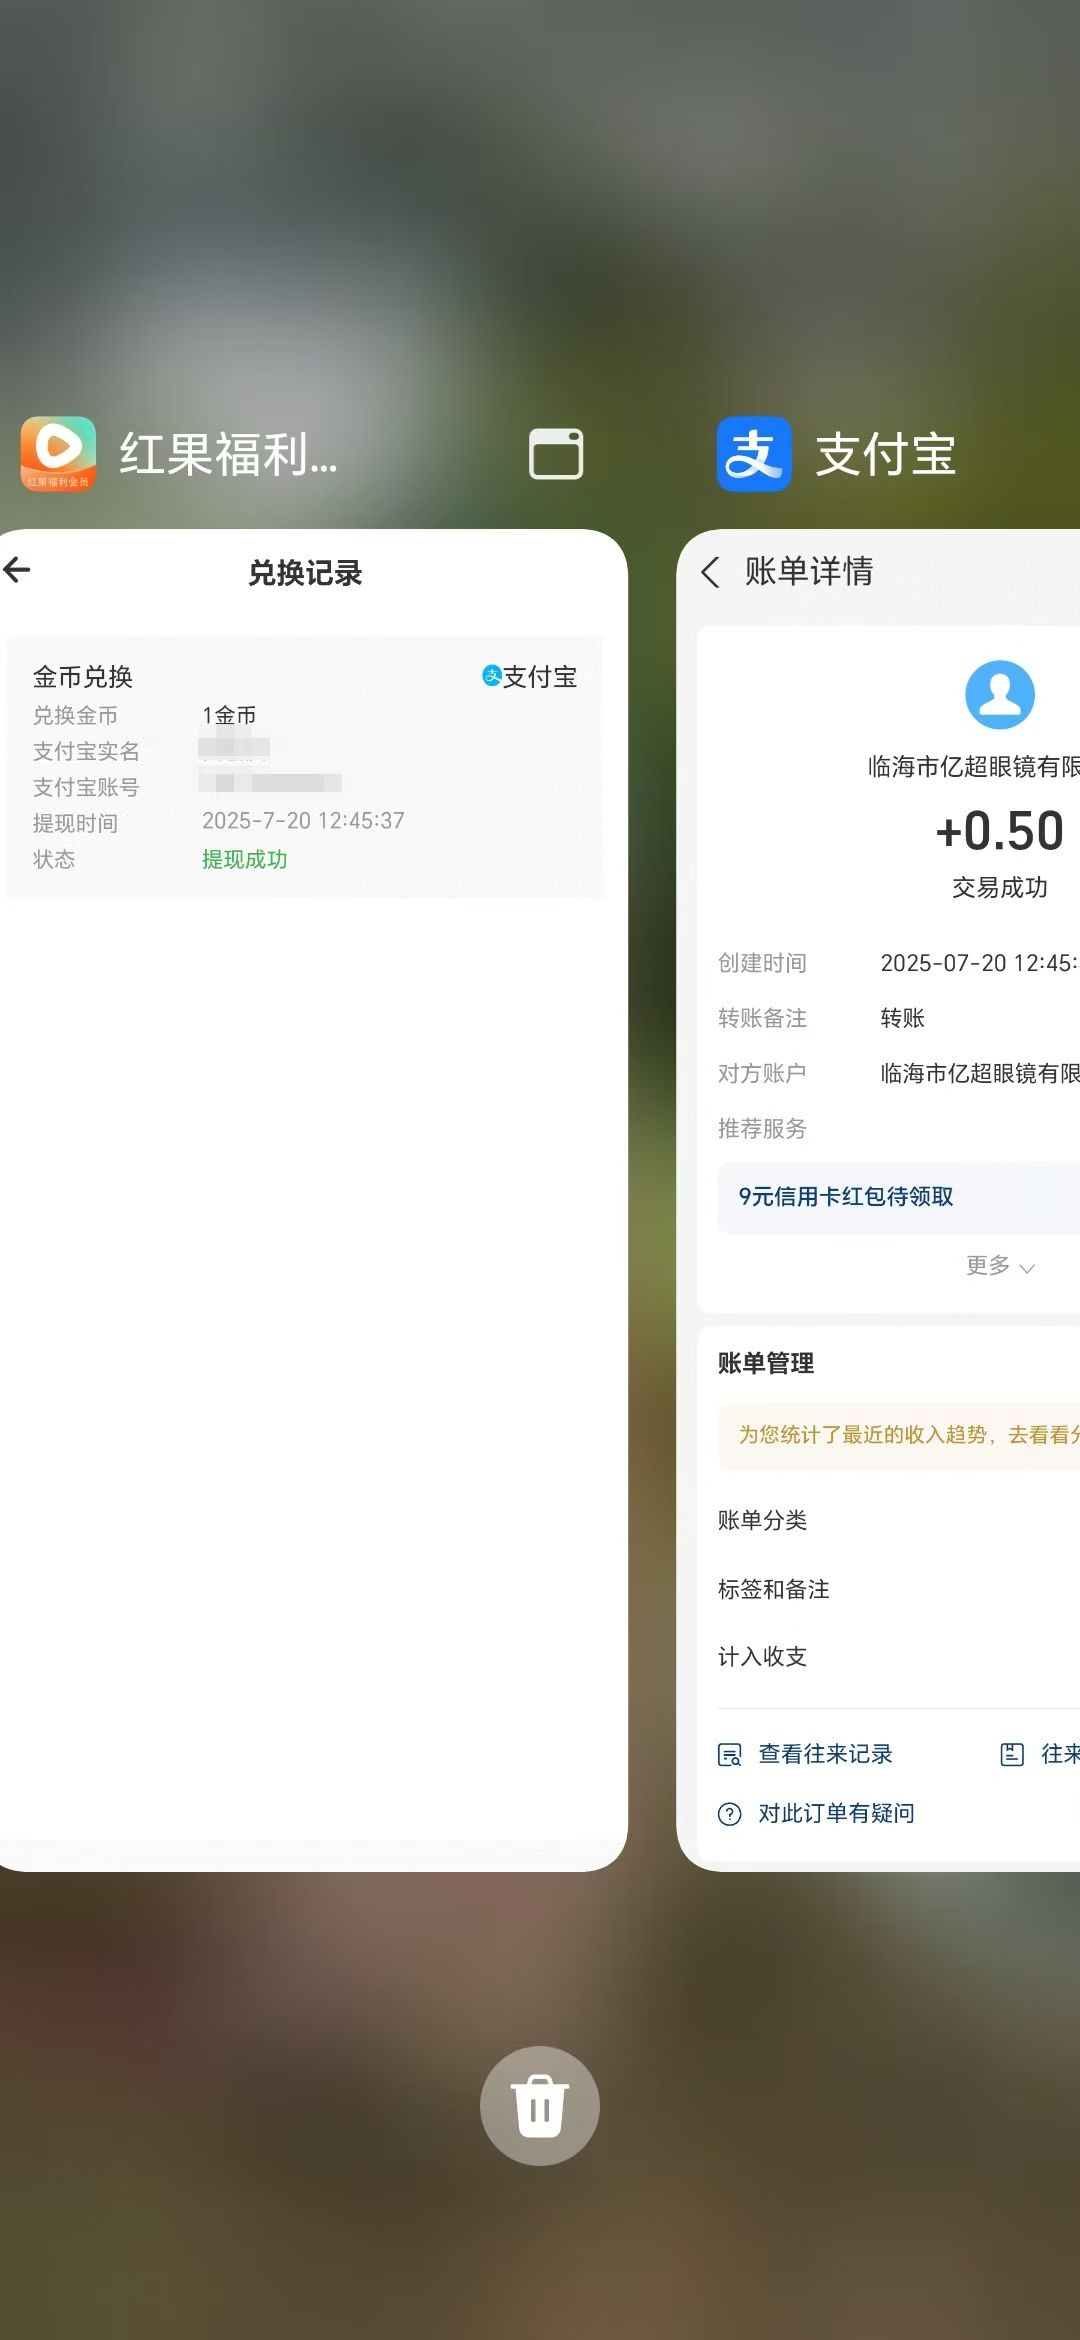Tap the 支付宝 app icon
This screenshot has height=2340, width=1080.
point(754,454)
